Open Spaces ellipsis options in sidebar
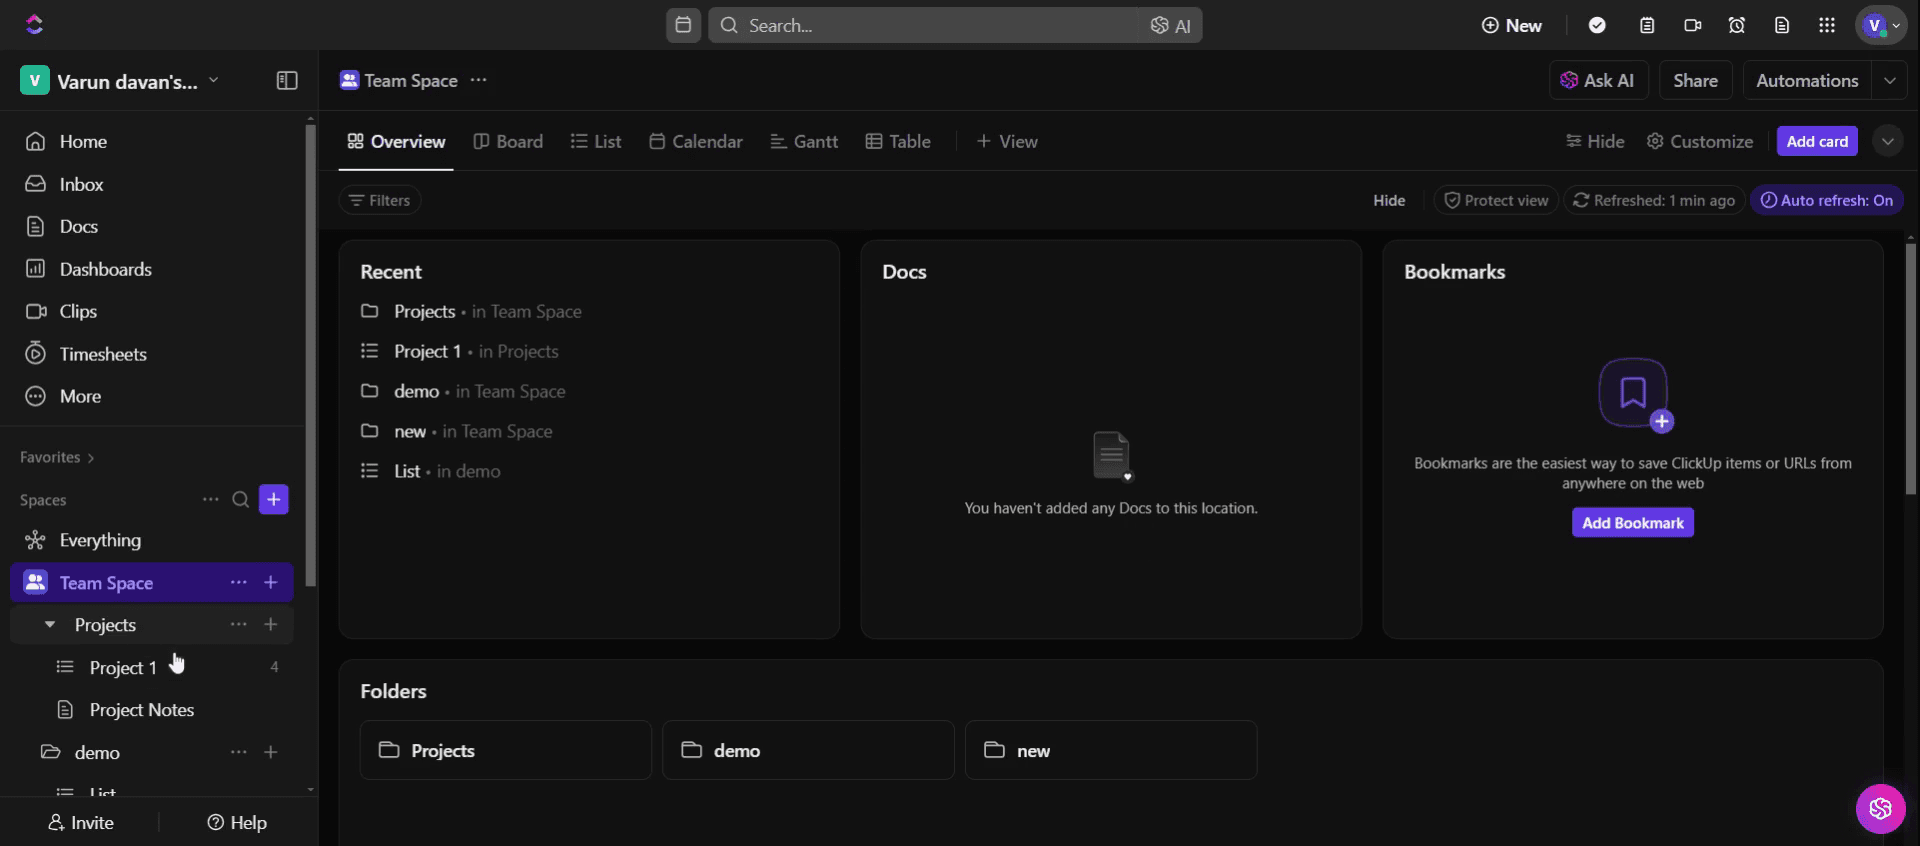The width and height of the screenshot is (1920, 846). coord(210,499)
